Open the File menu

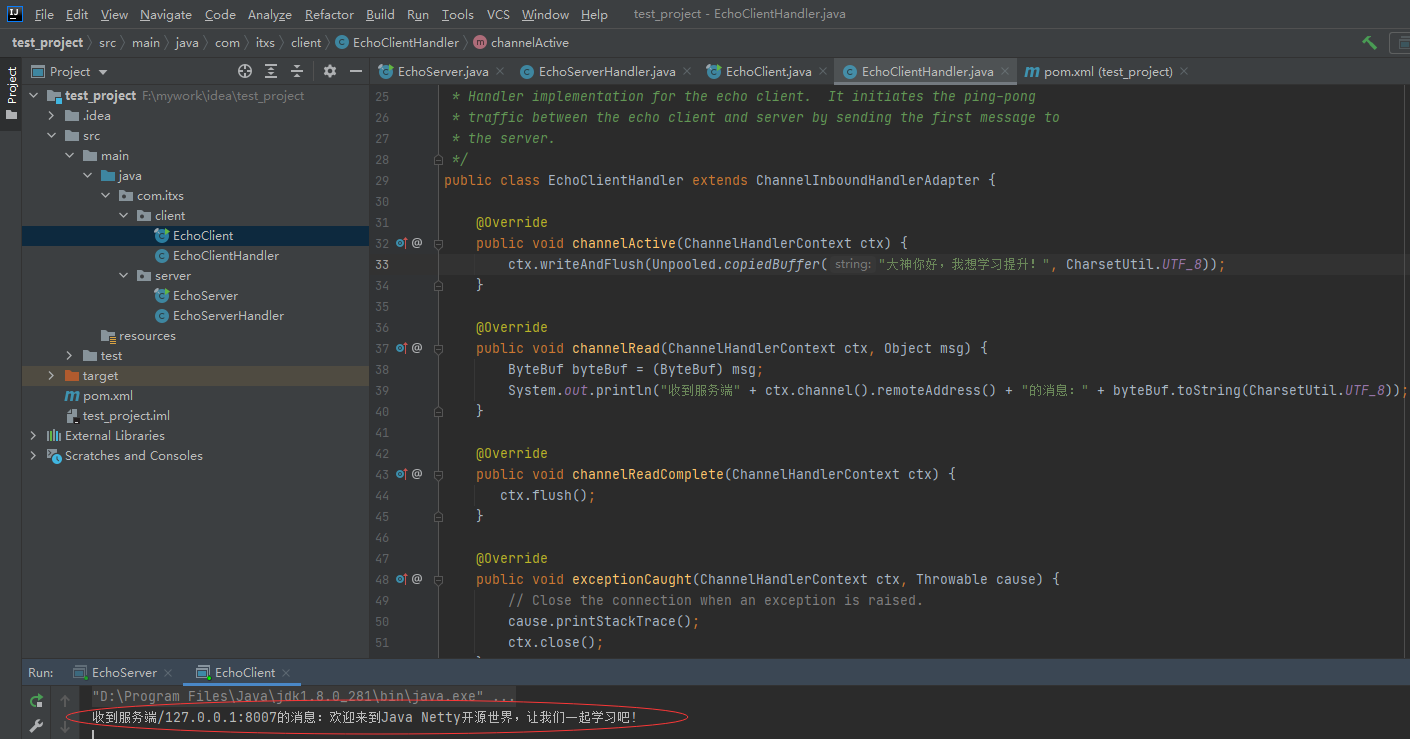(x=44, y=15)
